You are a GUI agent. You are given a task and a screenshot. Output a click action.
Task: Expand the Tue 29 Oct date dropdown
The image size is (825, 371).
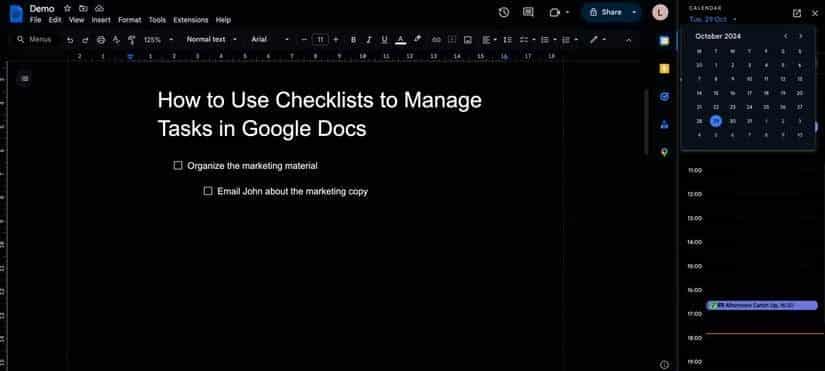[x=713, y=19]
